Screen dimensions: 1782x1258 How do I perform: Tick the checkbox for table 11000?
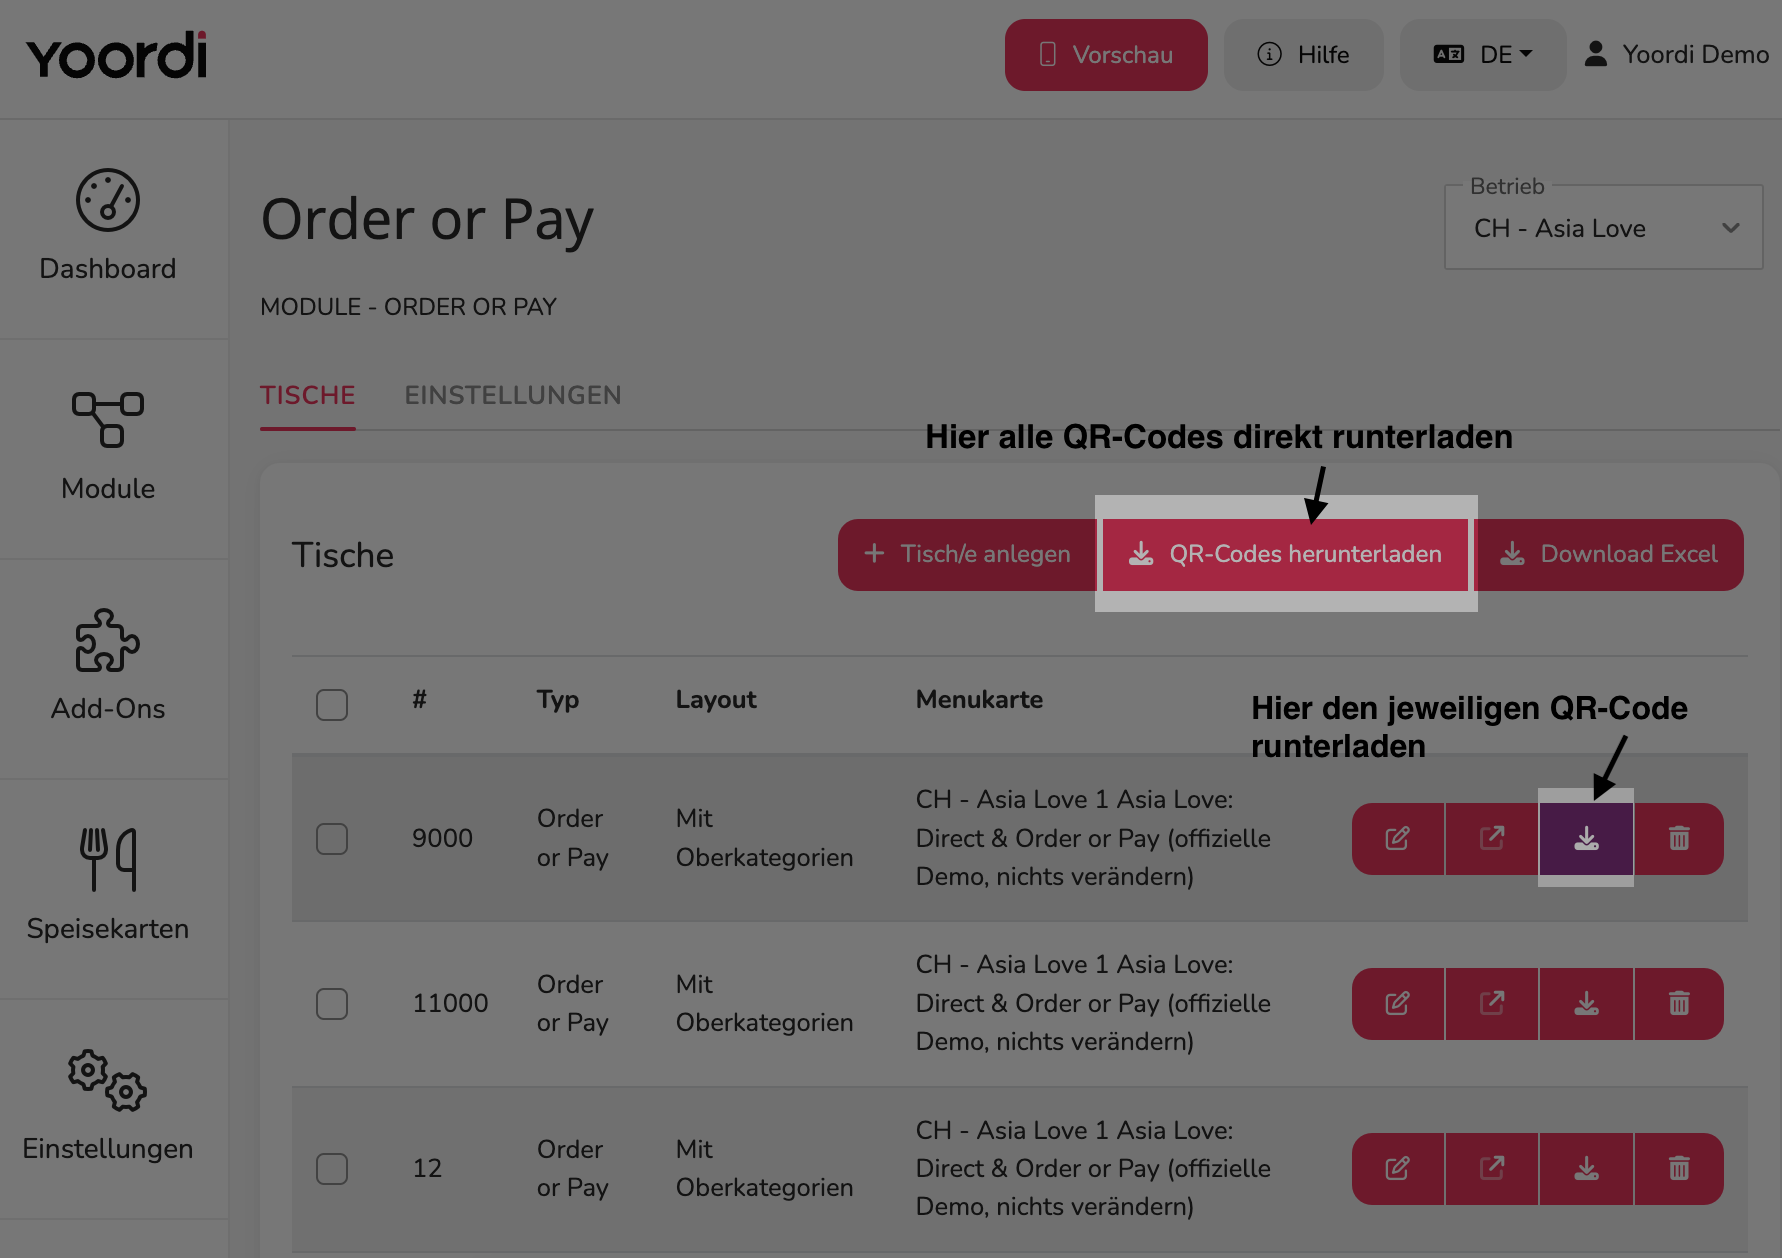pyautogui.click(x=332, y=1004)
